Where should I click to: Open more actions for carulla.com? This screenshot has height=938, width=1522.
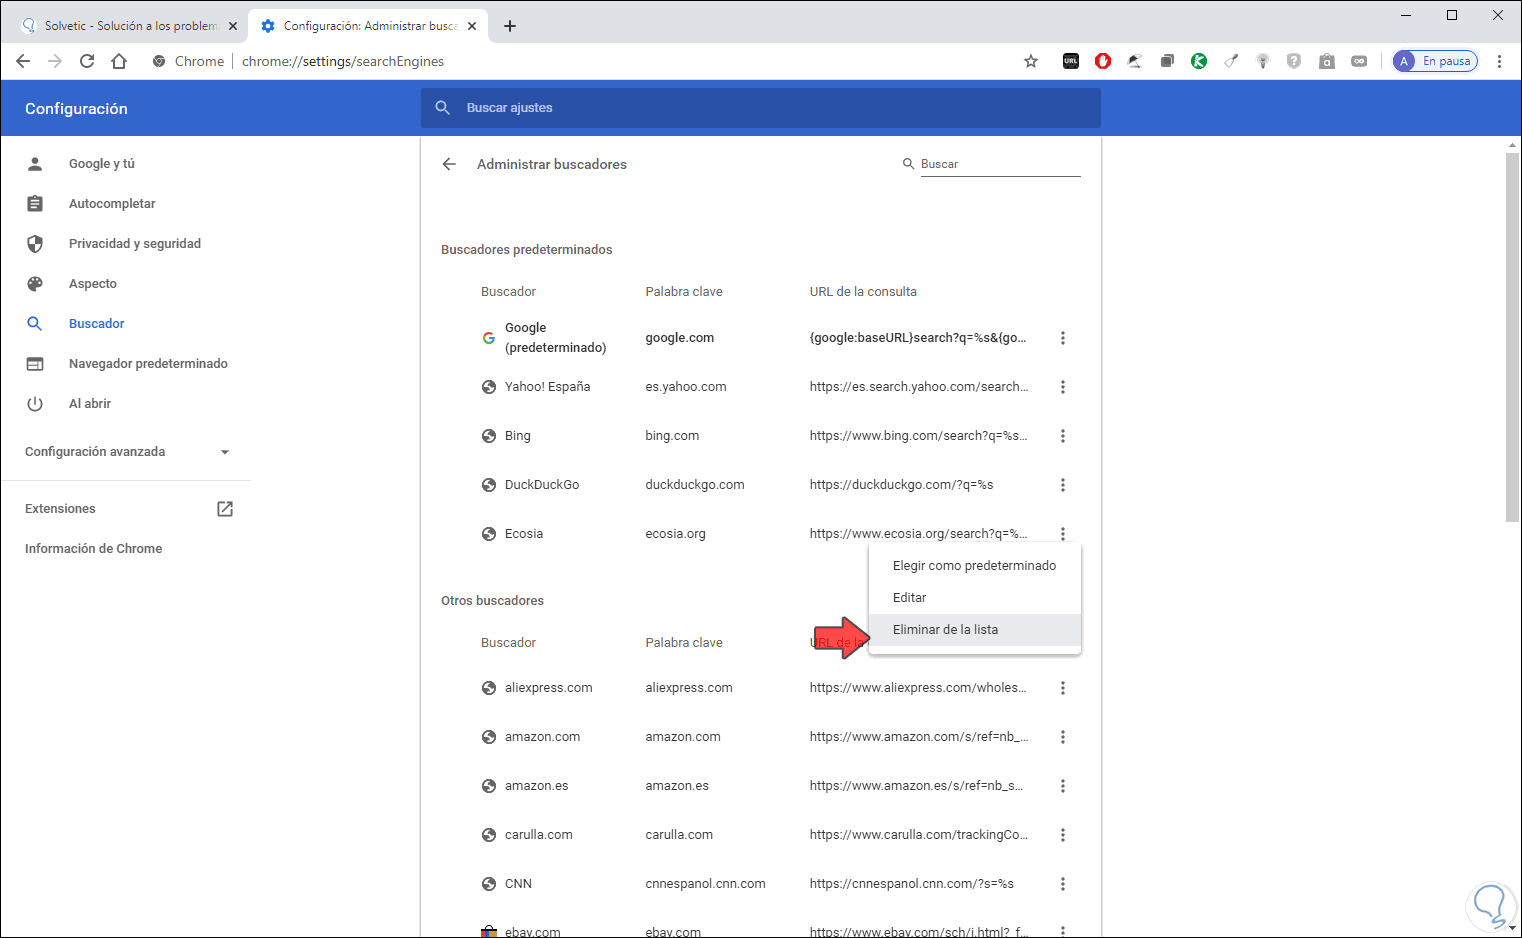pyautogui.click(x=1063, y=835)
